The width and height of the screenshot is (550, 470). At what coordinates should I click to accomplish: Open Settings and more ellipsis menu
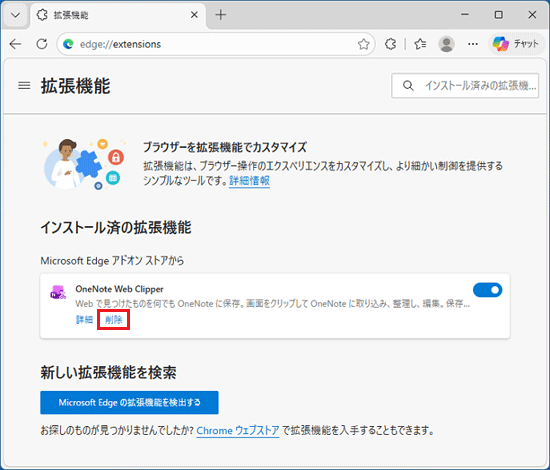[473, 44]
